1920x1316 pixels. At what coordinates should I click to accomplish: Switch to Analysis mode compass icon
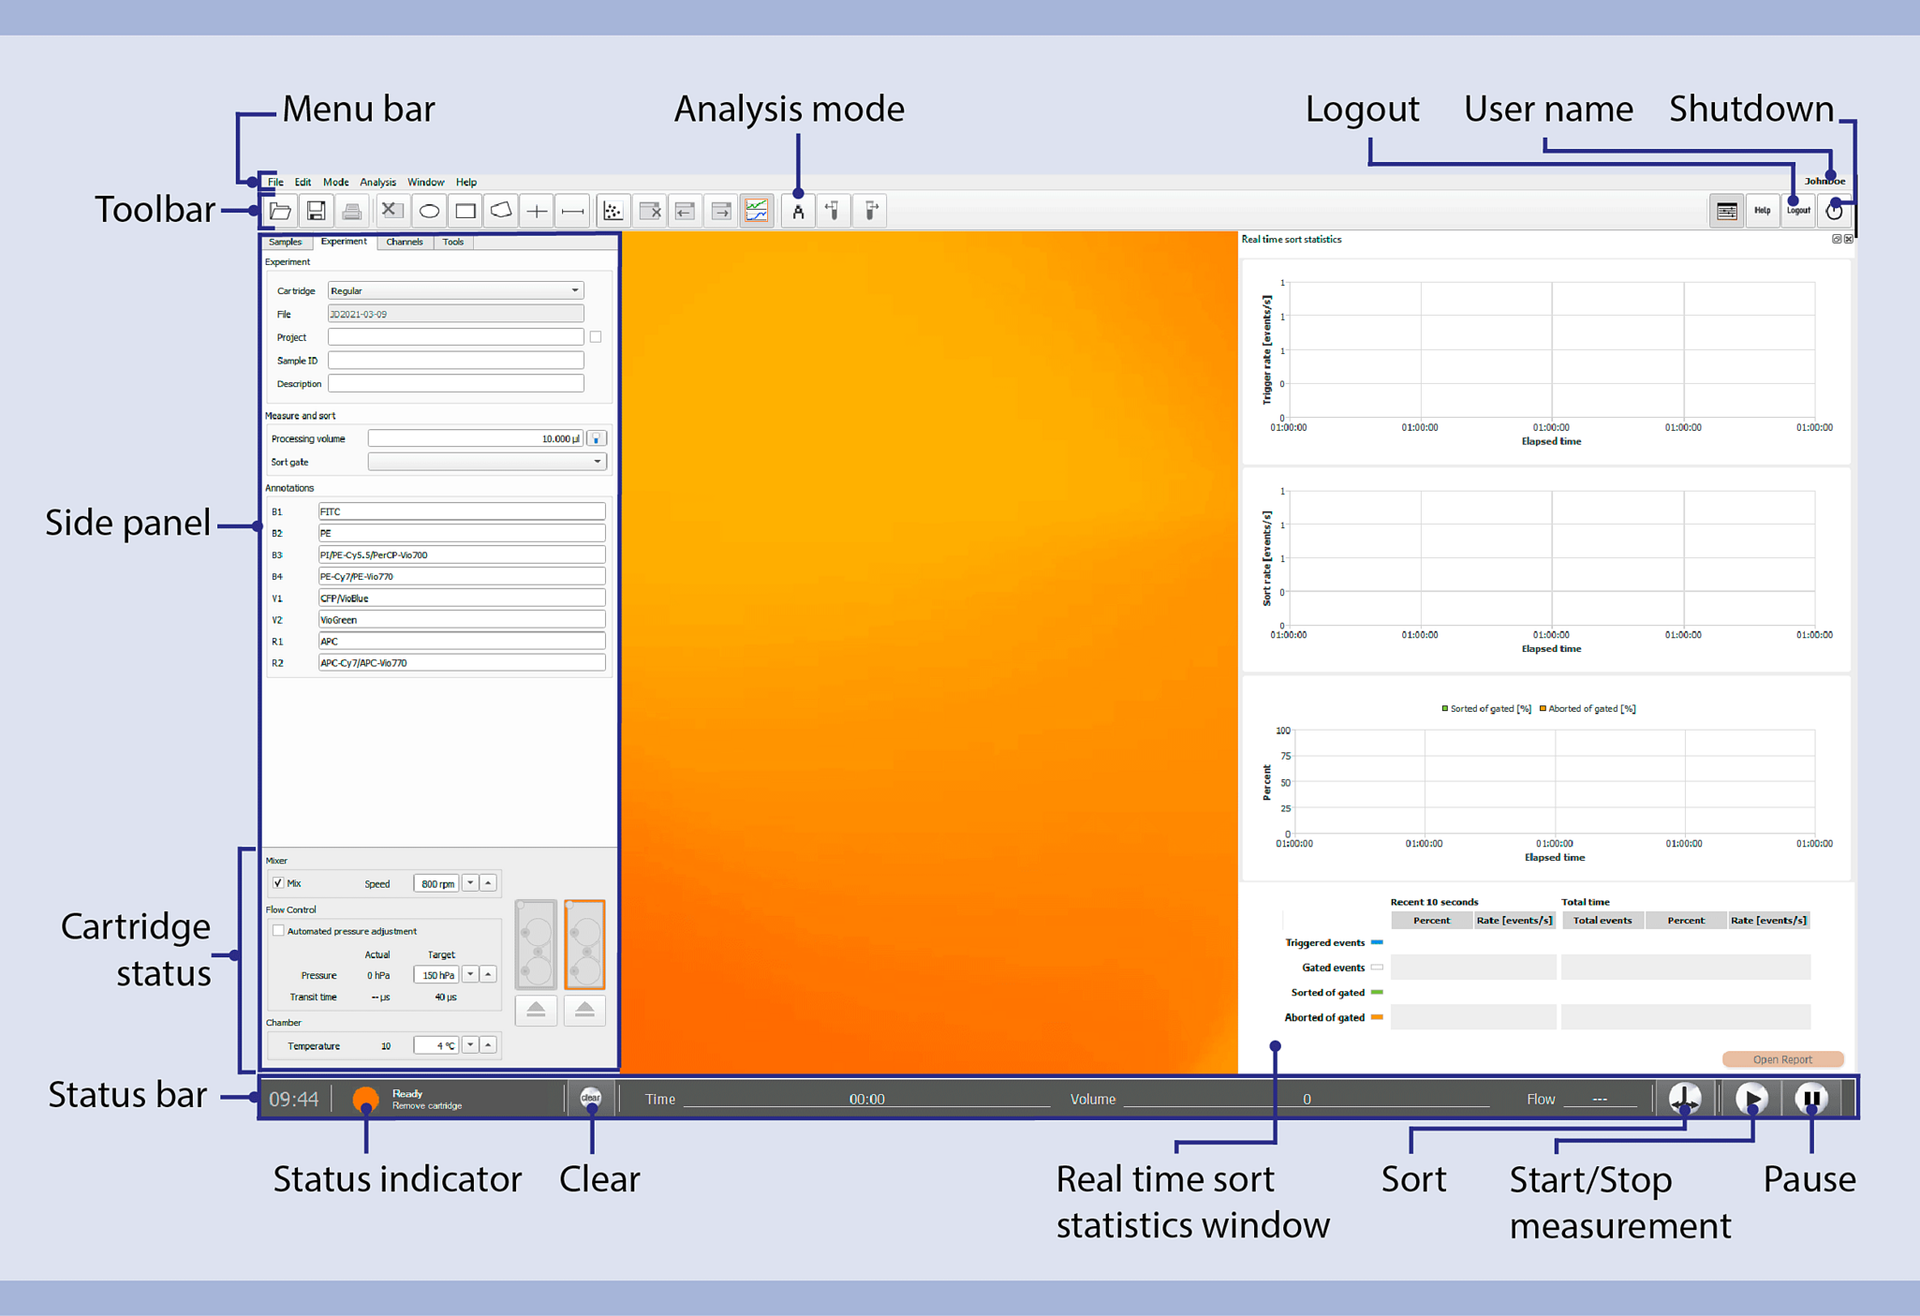coord(798,211)
